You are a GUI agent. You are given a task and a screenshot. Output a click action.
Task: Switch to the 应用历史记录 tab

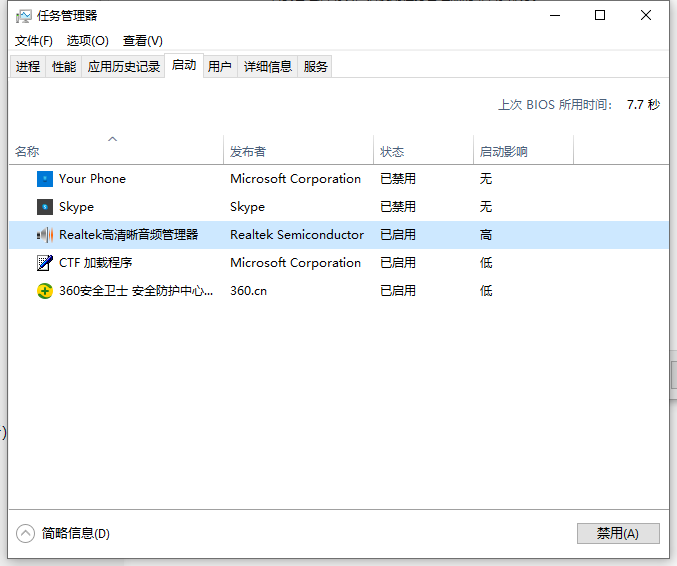(x=123, y=66)
